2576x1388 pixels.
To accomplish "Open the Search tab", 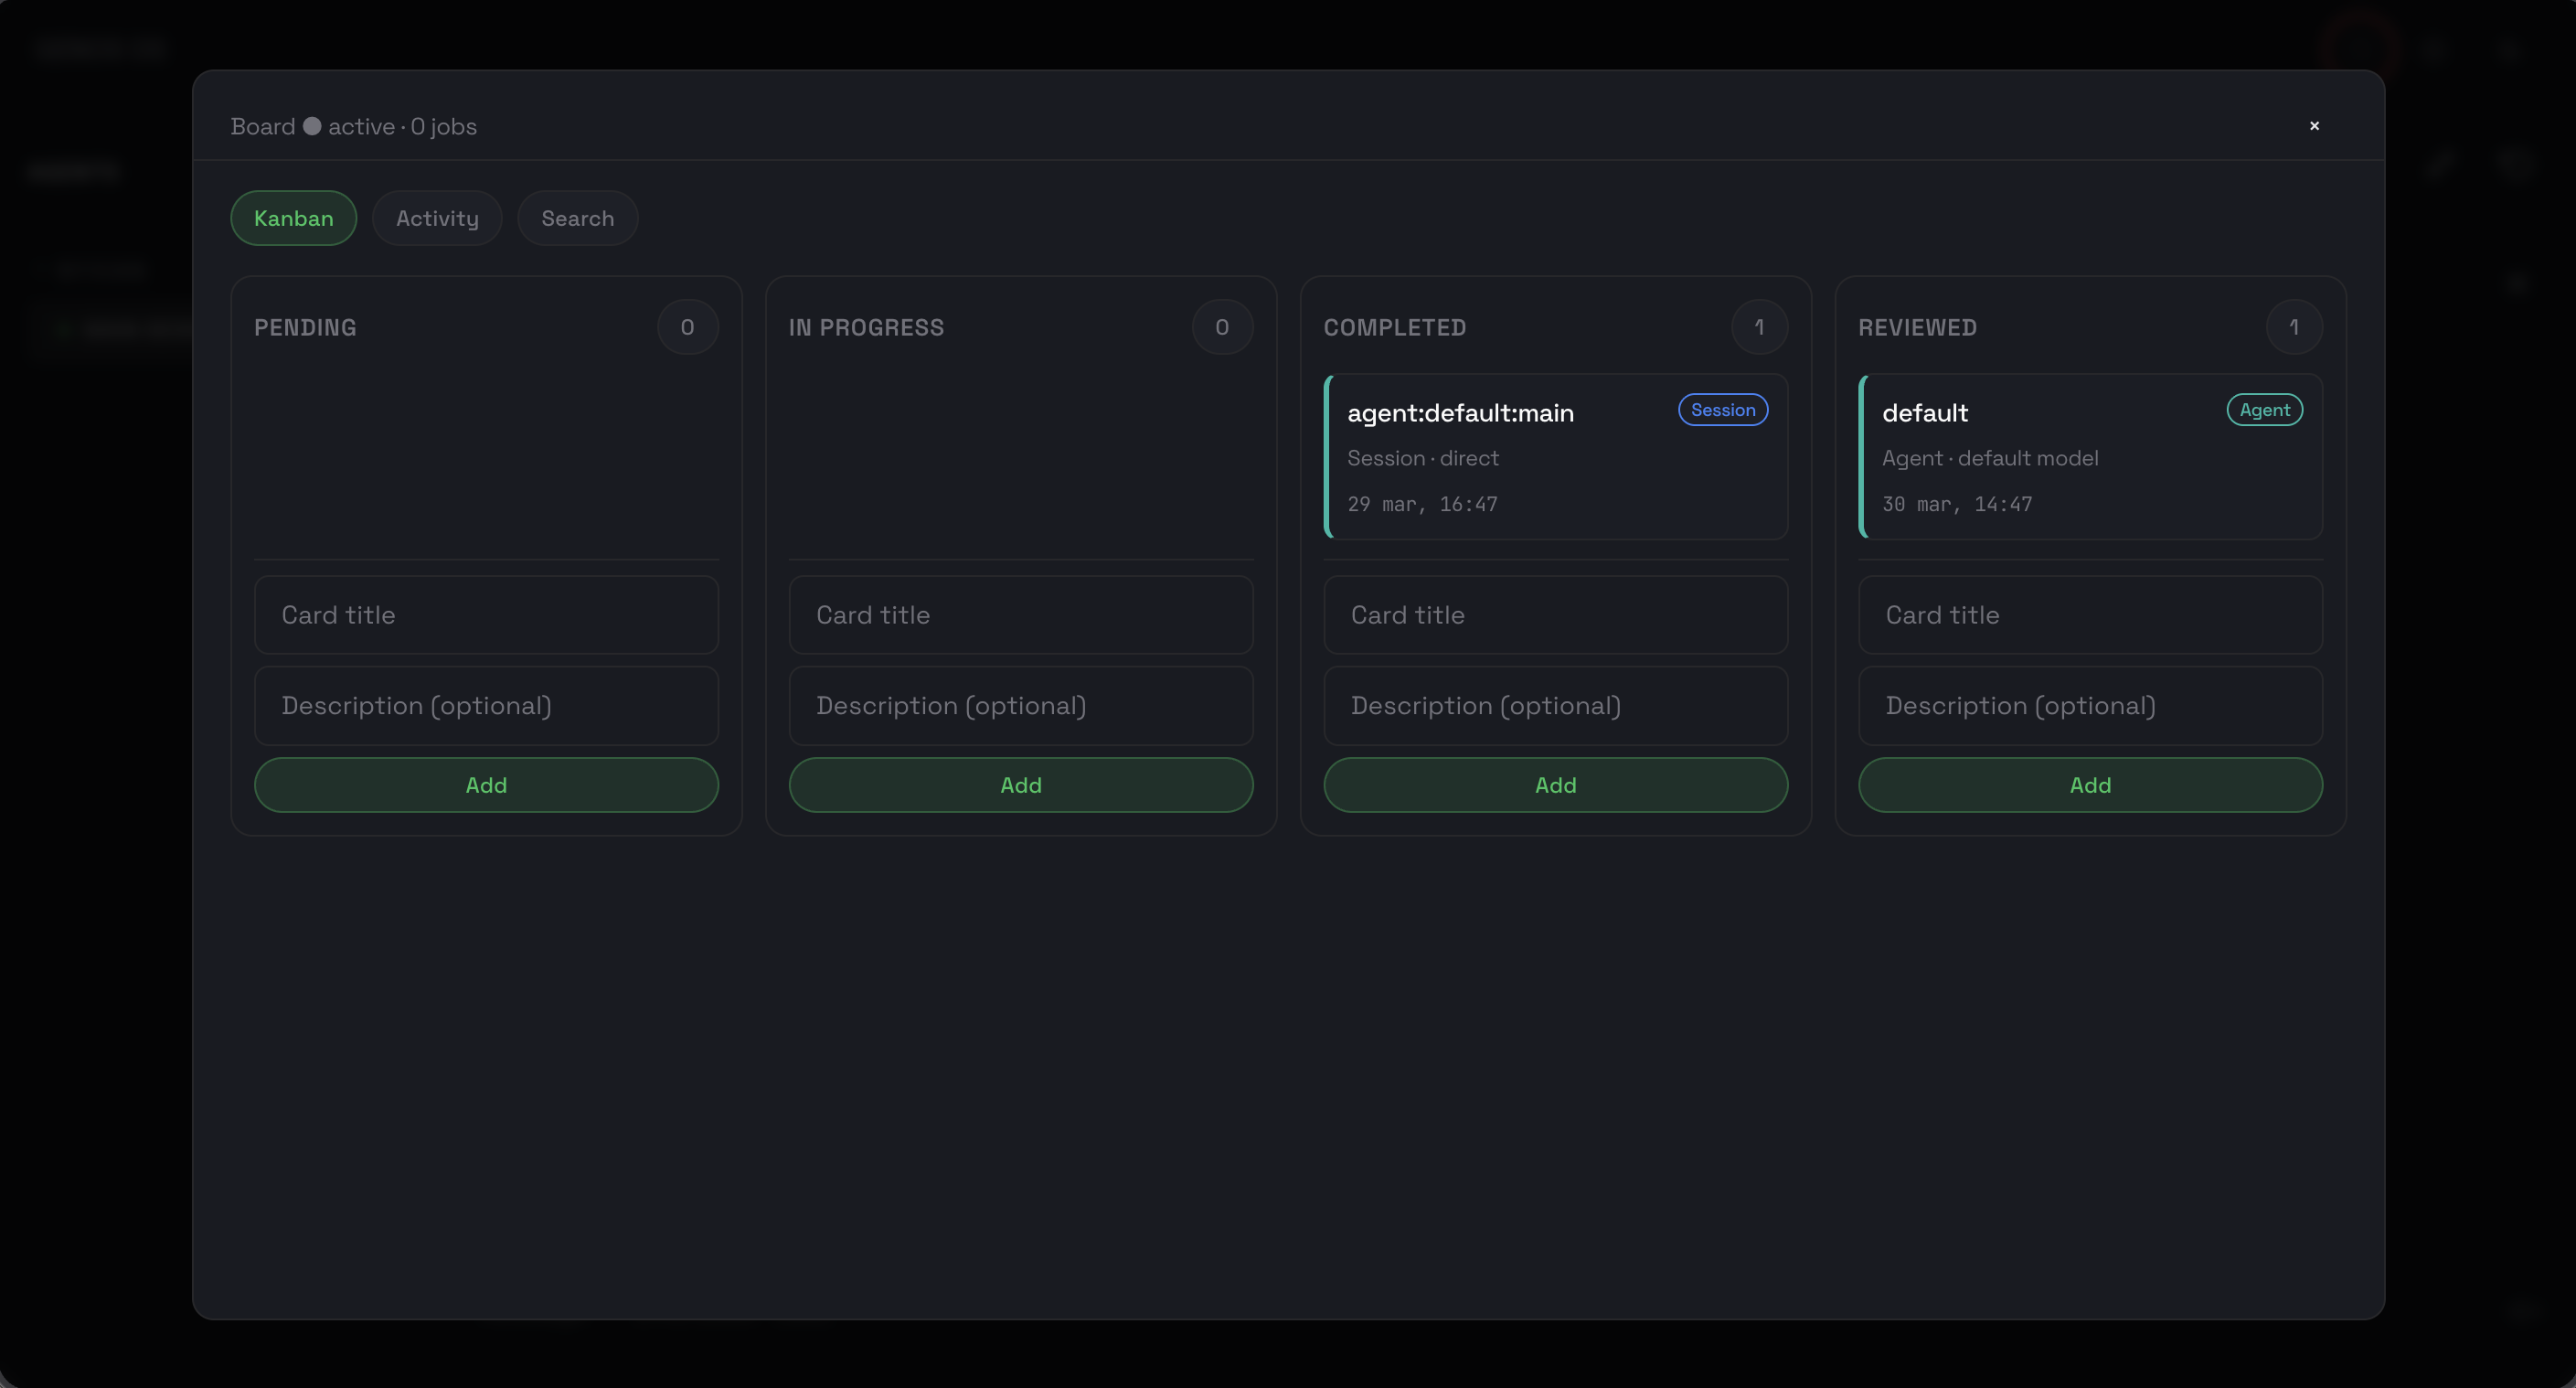I will (577, 218).
